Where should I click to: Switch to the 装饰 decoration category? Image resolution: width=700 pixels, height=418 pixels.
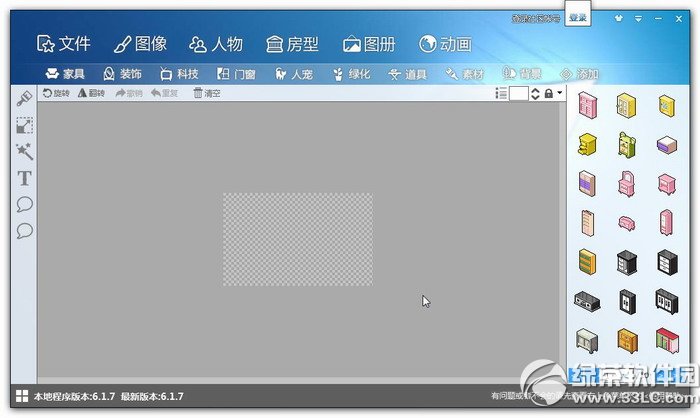click(x=122, y=74)
